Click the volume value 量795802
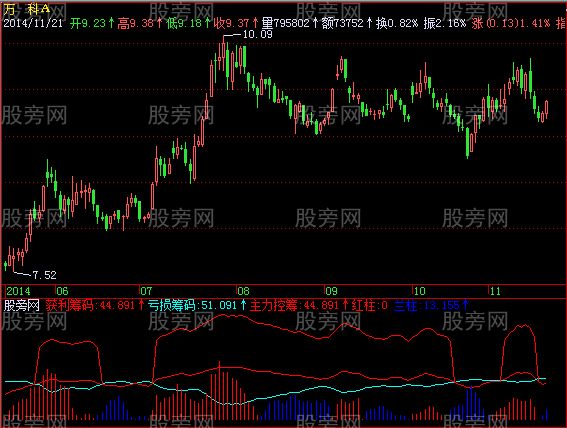567x428 pixels. point(285,23)
